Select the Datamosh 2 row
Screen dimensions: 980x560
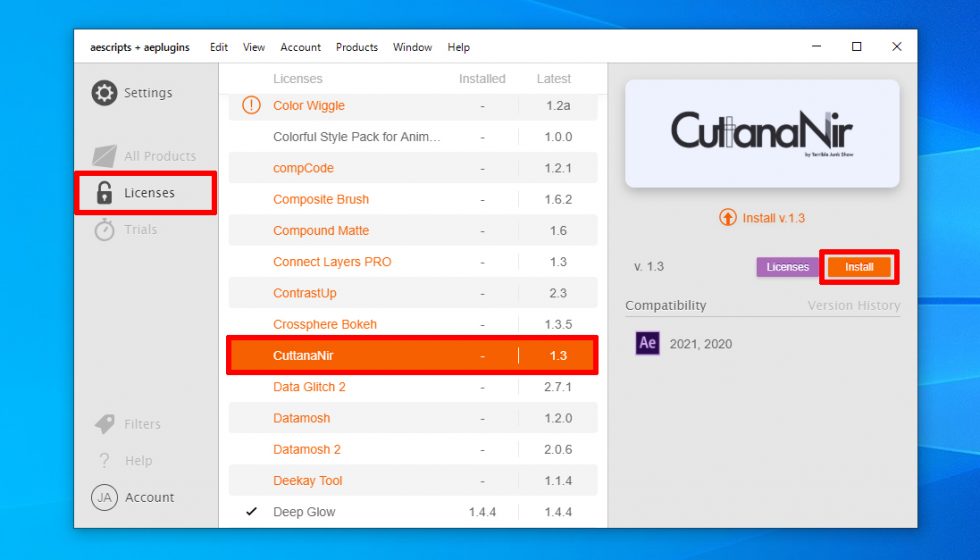[413, 449]
